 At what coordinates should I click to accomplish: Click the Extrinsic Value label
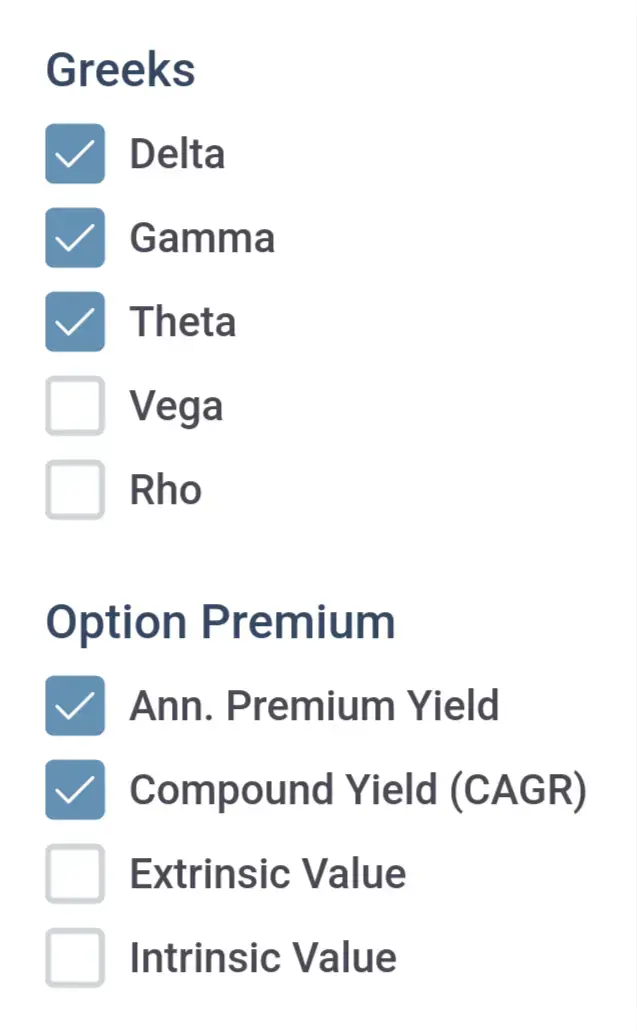267,874
